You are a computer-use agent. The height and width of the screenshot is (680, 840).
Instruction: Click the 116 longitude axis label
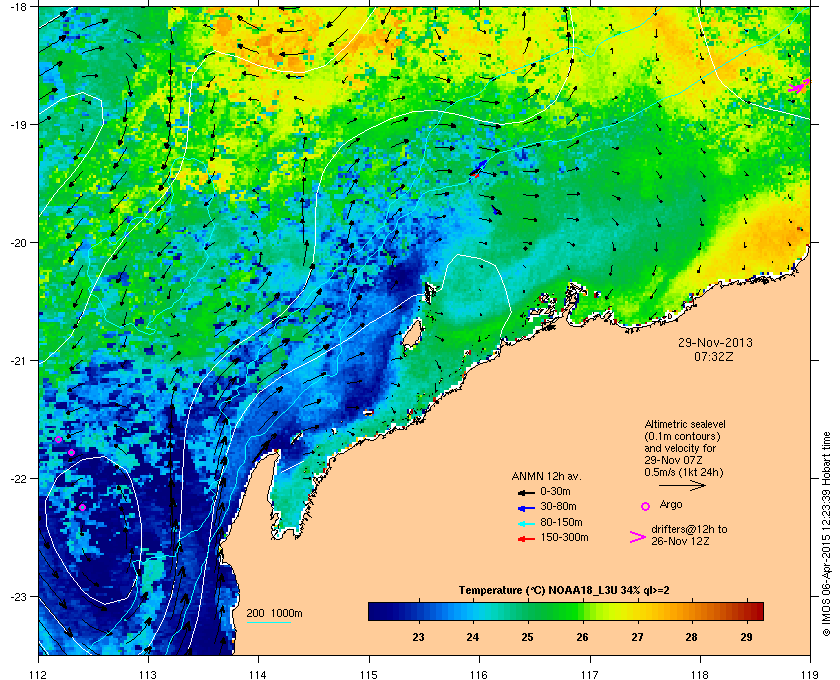(x=479, y=674)
